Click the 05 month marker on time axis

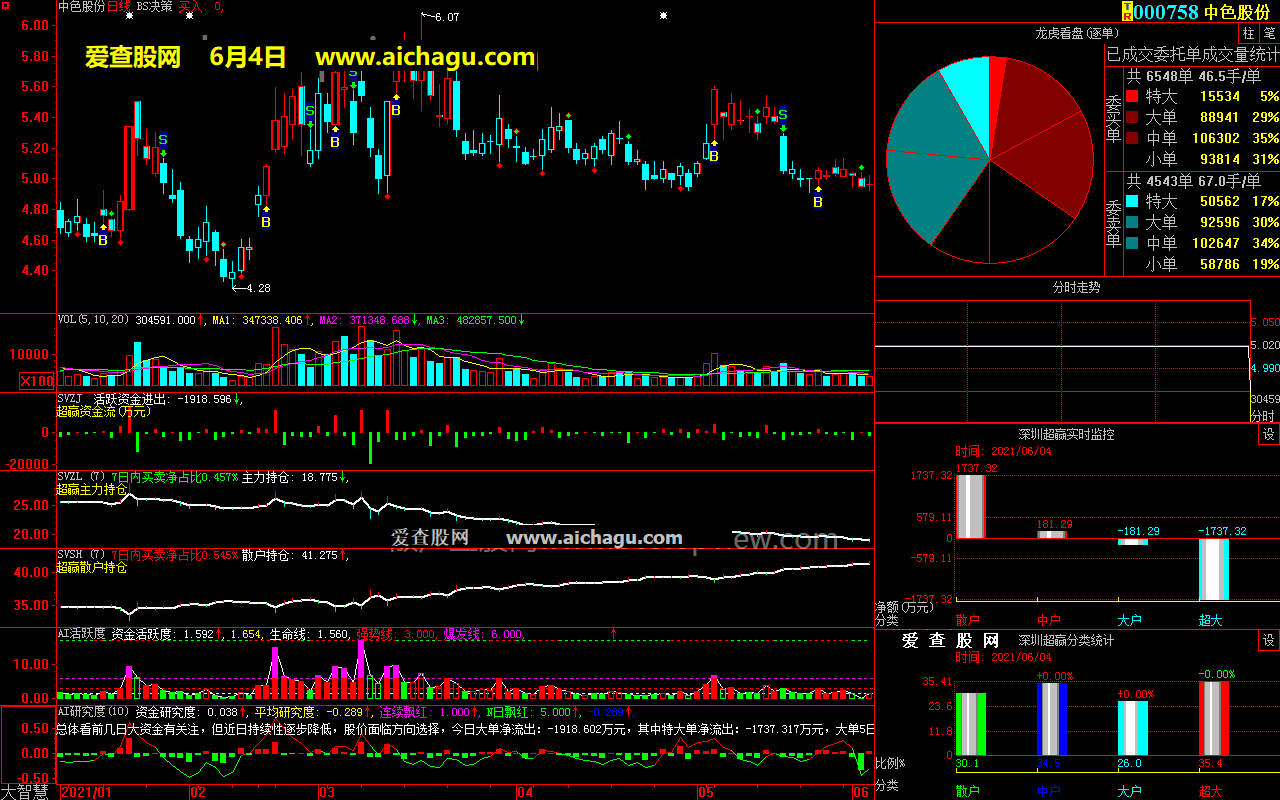click(705, 792)
